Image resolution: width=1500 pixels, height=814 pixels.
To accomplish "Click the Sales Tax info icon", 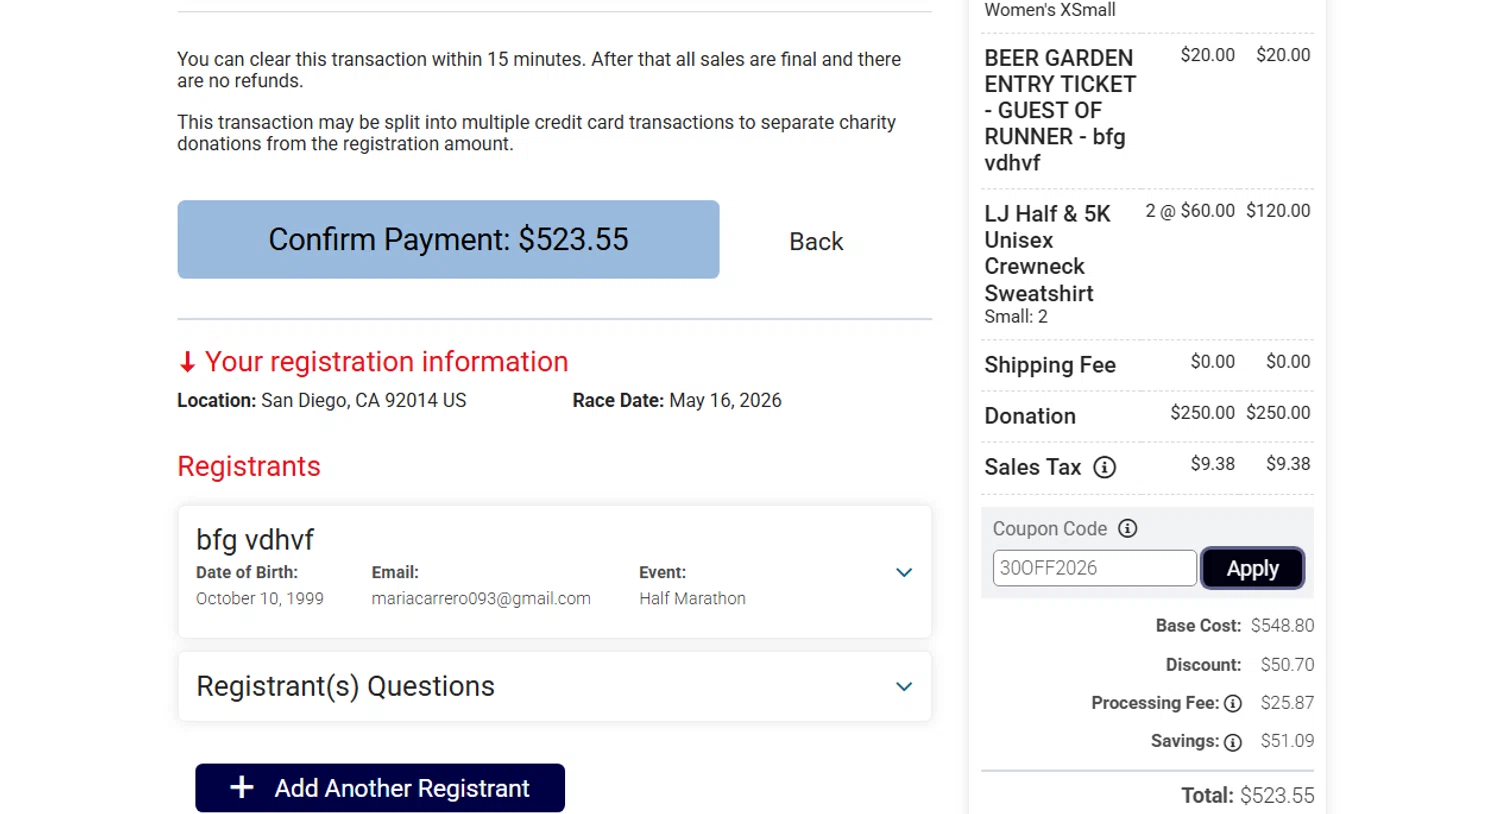I will [1104, 467].
